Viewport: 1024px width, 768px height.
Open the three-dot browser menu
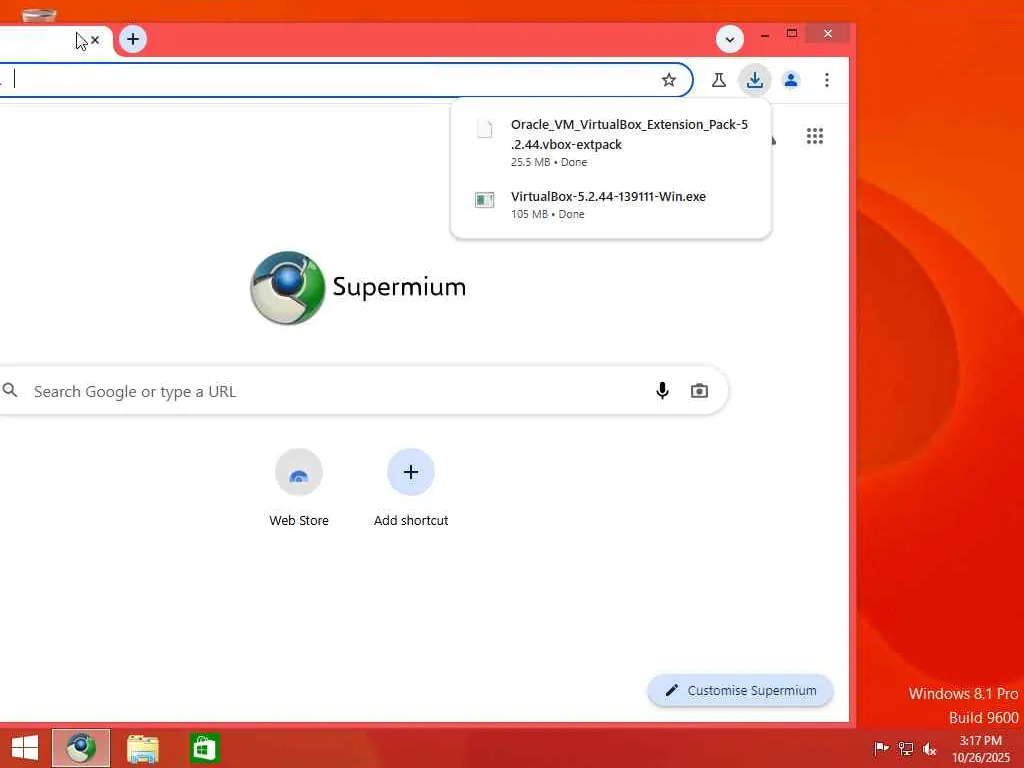827,80
